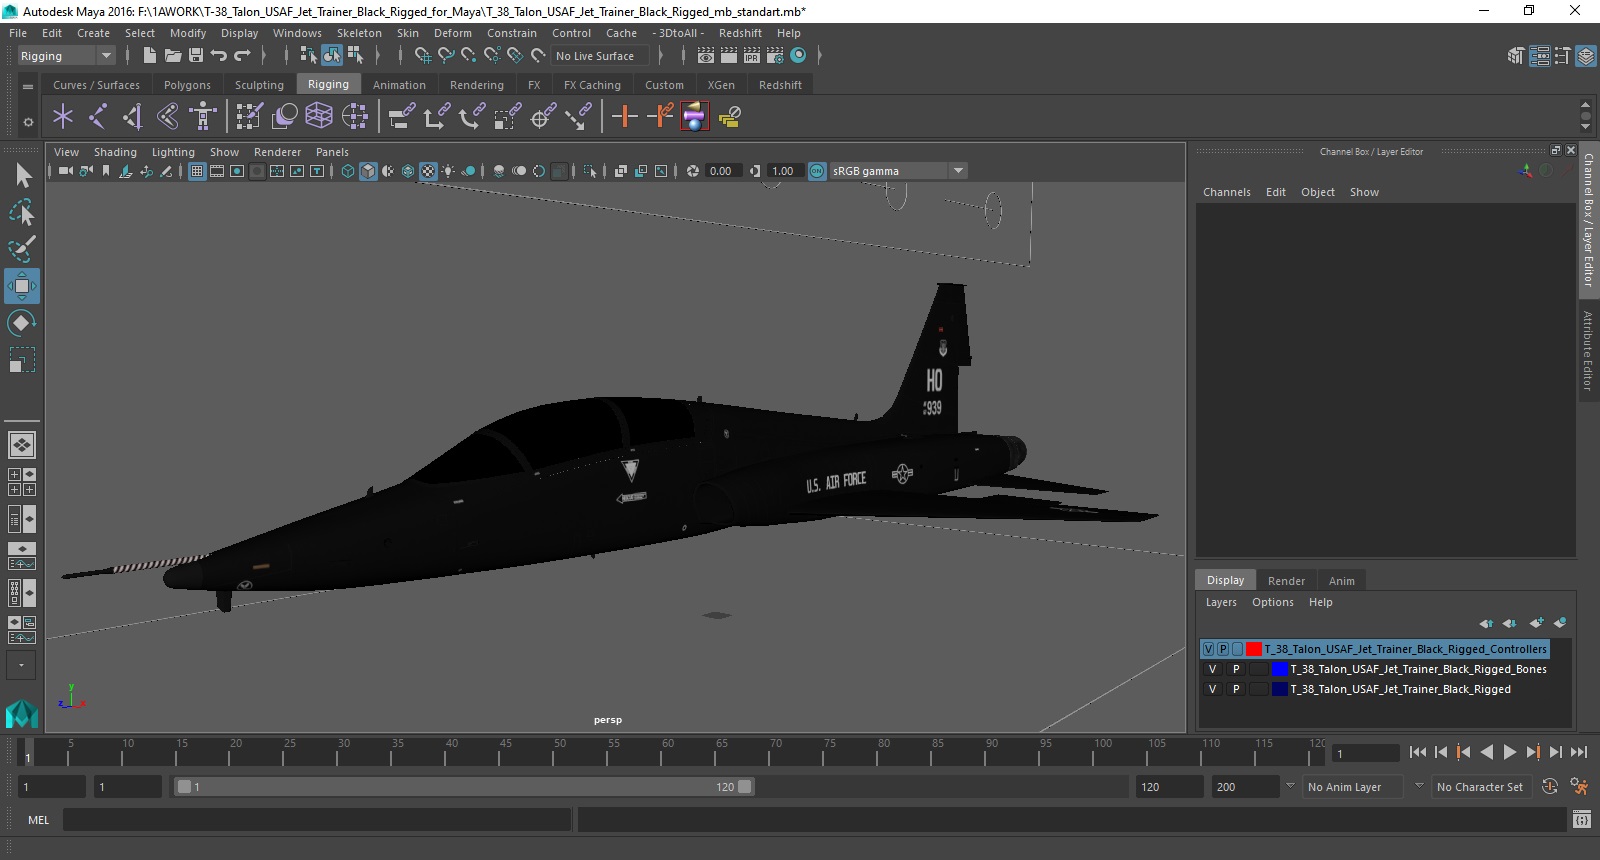Viewport: 1600px width, 860px height.
Task: Open a scene file from status line
Action: coord(173,56)
